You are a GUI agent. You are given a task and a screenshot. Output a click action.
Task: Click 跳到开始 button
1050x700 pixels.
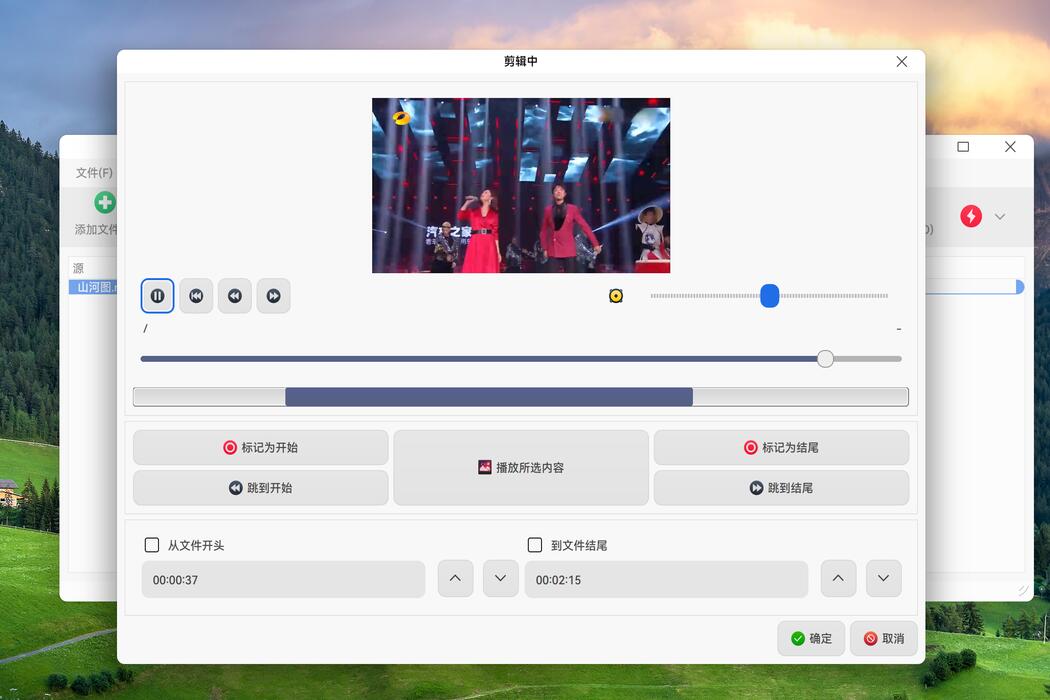click(x=260, y=488)
